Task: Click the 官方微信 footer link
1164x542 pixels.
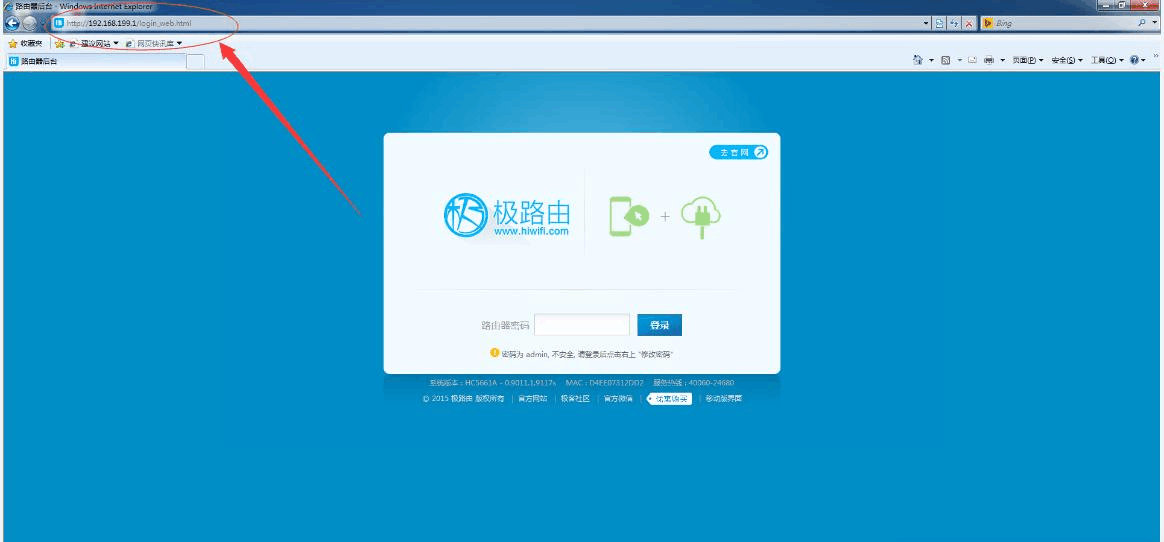Action: (x=618, y=399)
